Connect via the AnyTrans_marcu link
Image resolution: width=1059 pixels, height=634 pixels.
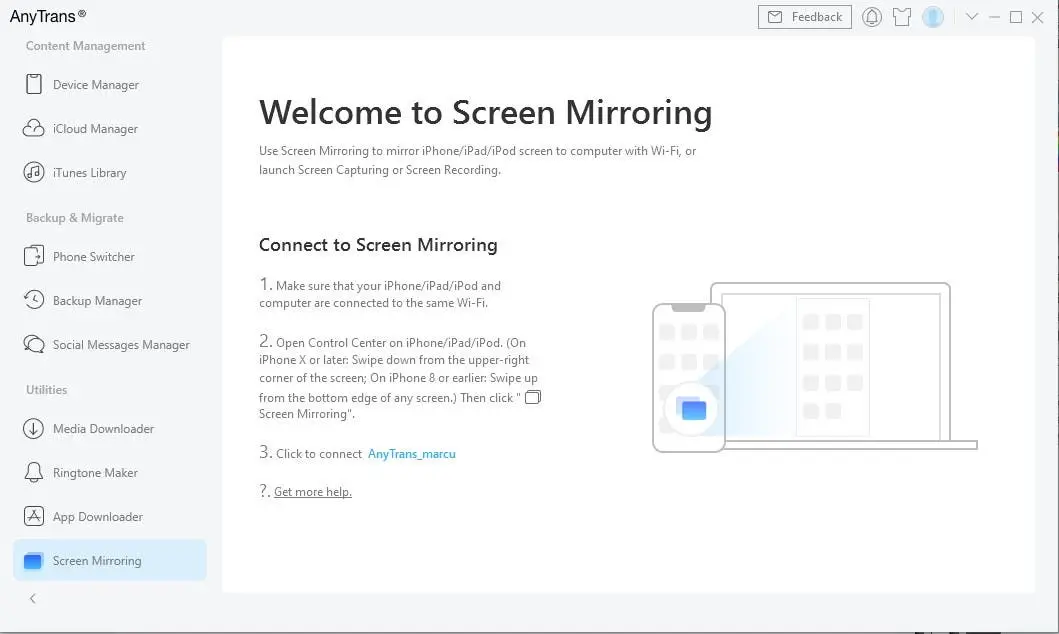pyautogui.click(x=411, y=454)
